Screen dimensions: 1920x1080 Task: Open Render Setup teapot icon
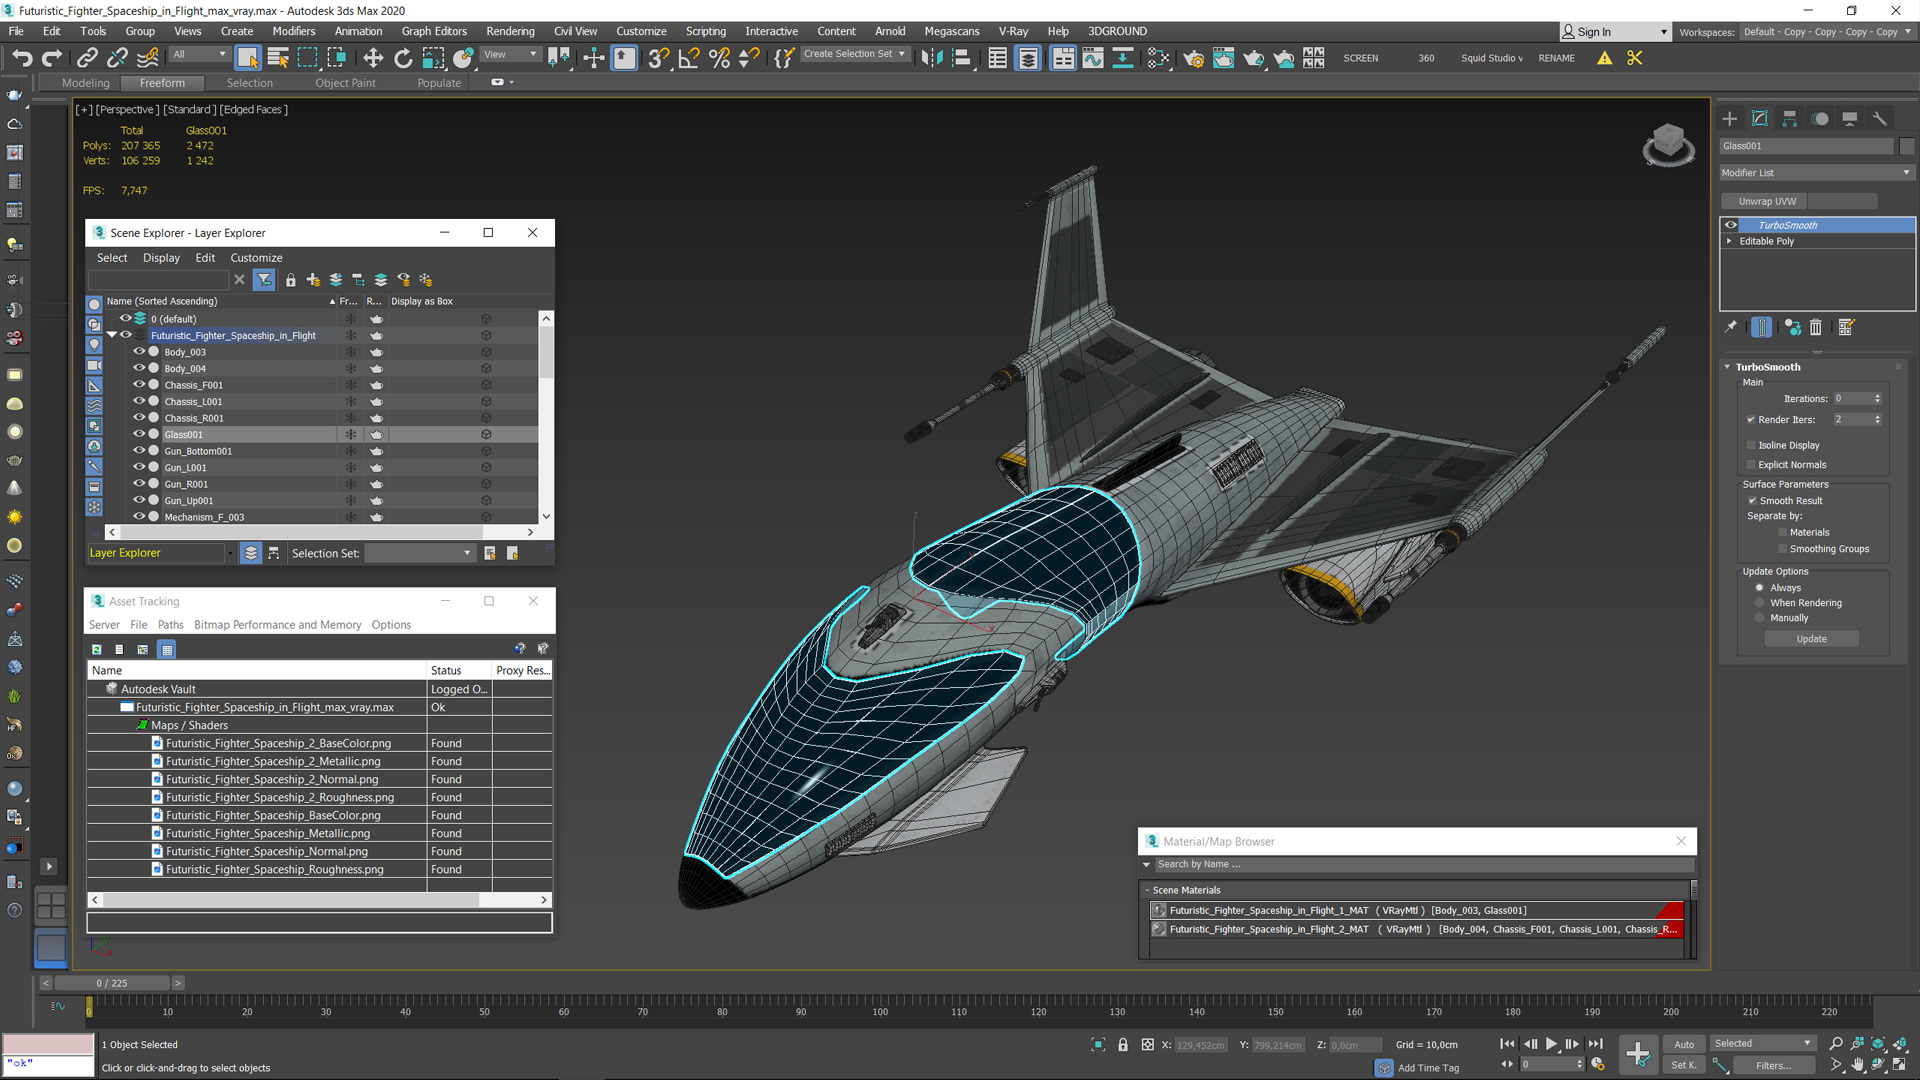pos(1193,58)
